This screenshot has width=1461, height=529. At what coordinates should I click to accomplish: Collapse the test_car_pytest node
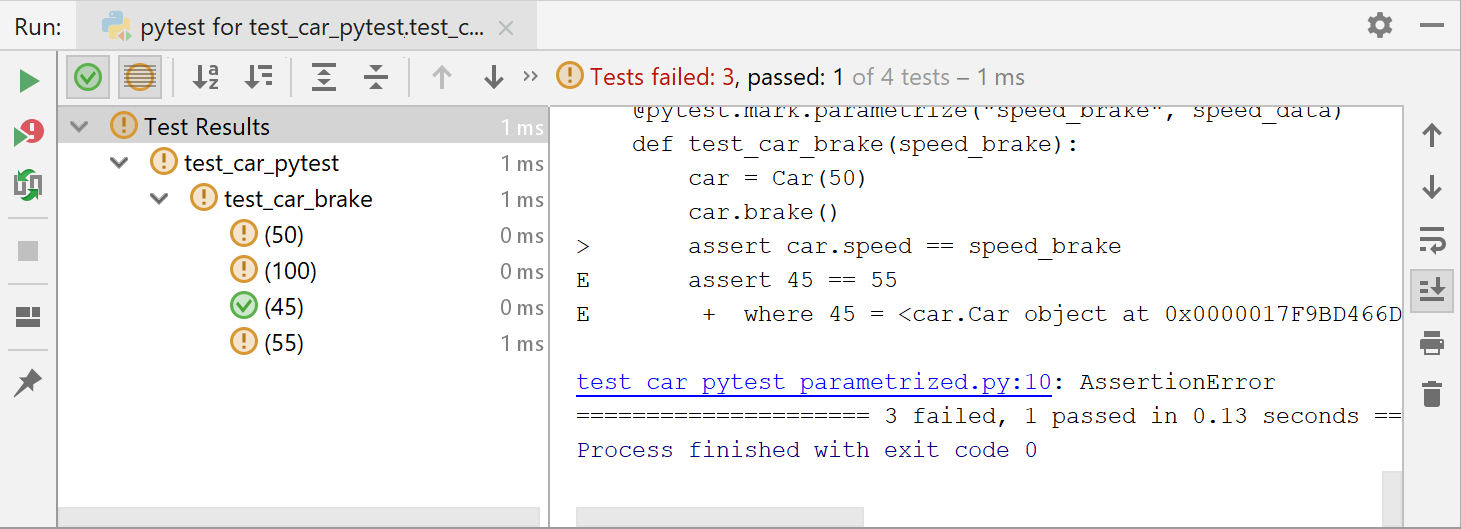(x=120, y=163)
